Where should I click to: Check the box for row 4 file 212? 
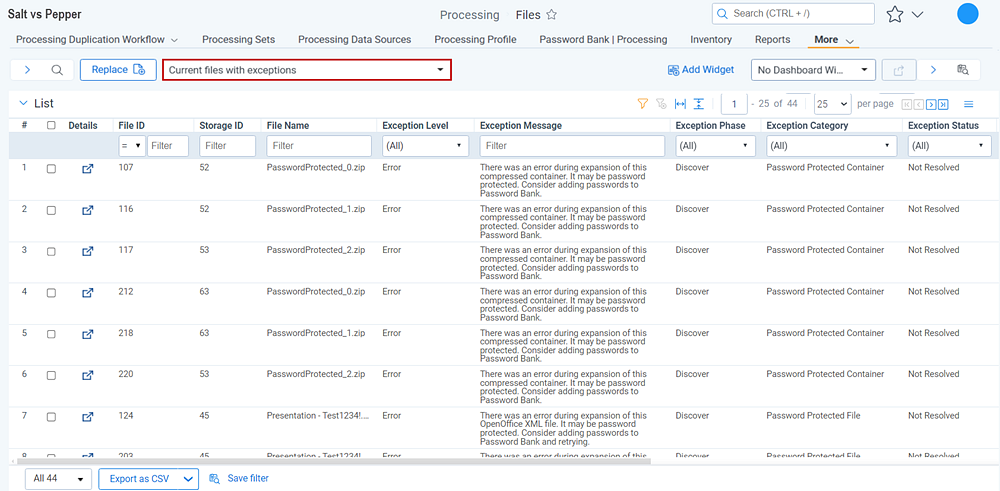51,293
